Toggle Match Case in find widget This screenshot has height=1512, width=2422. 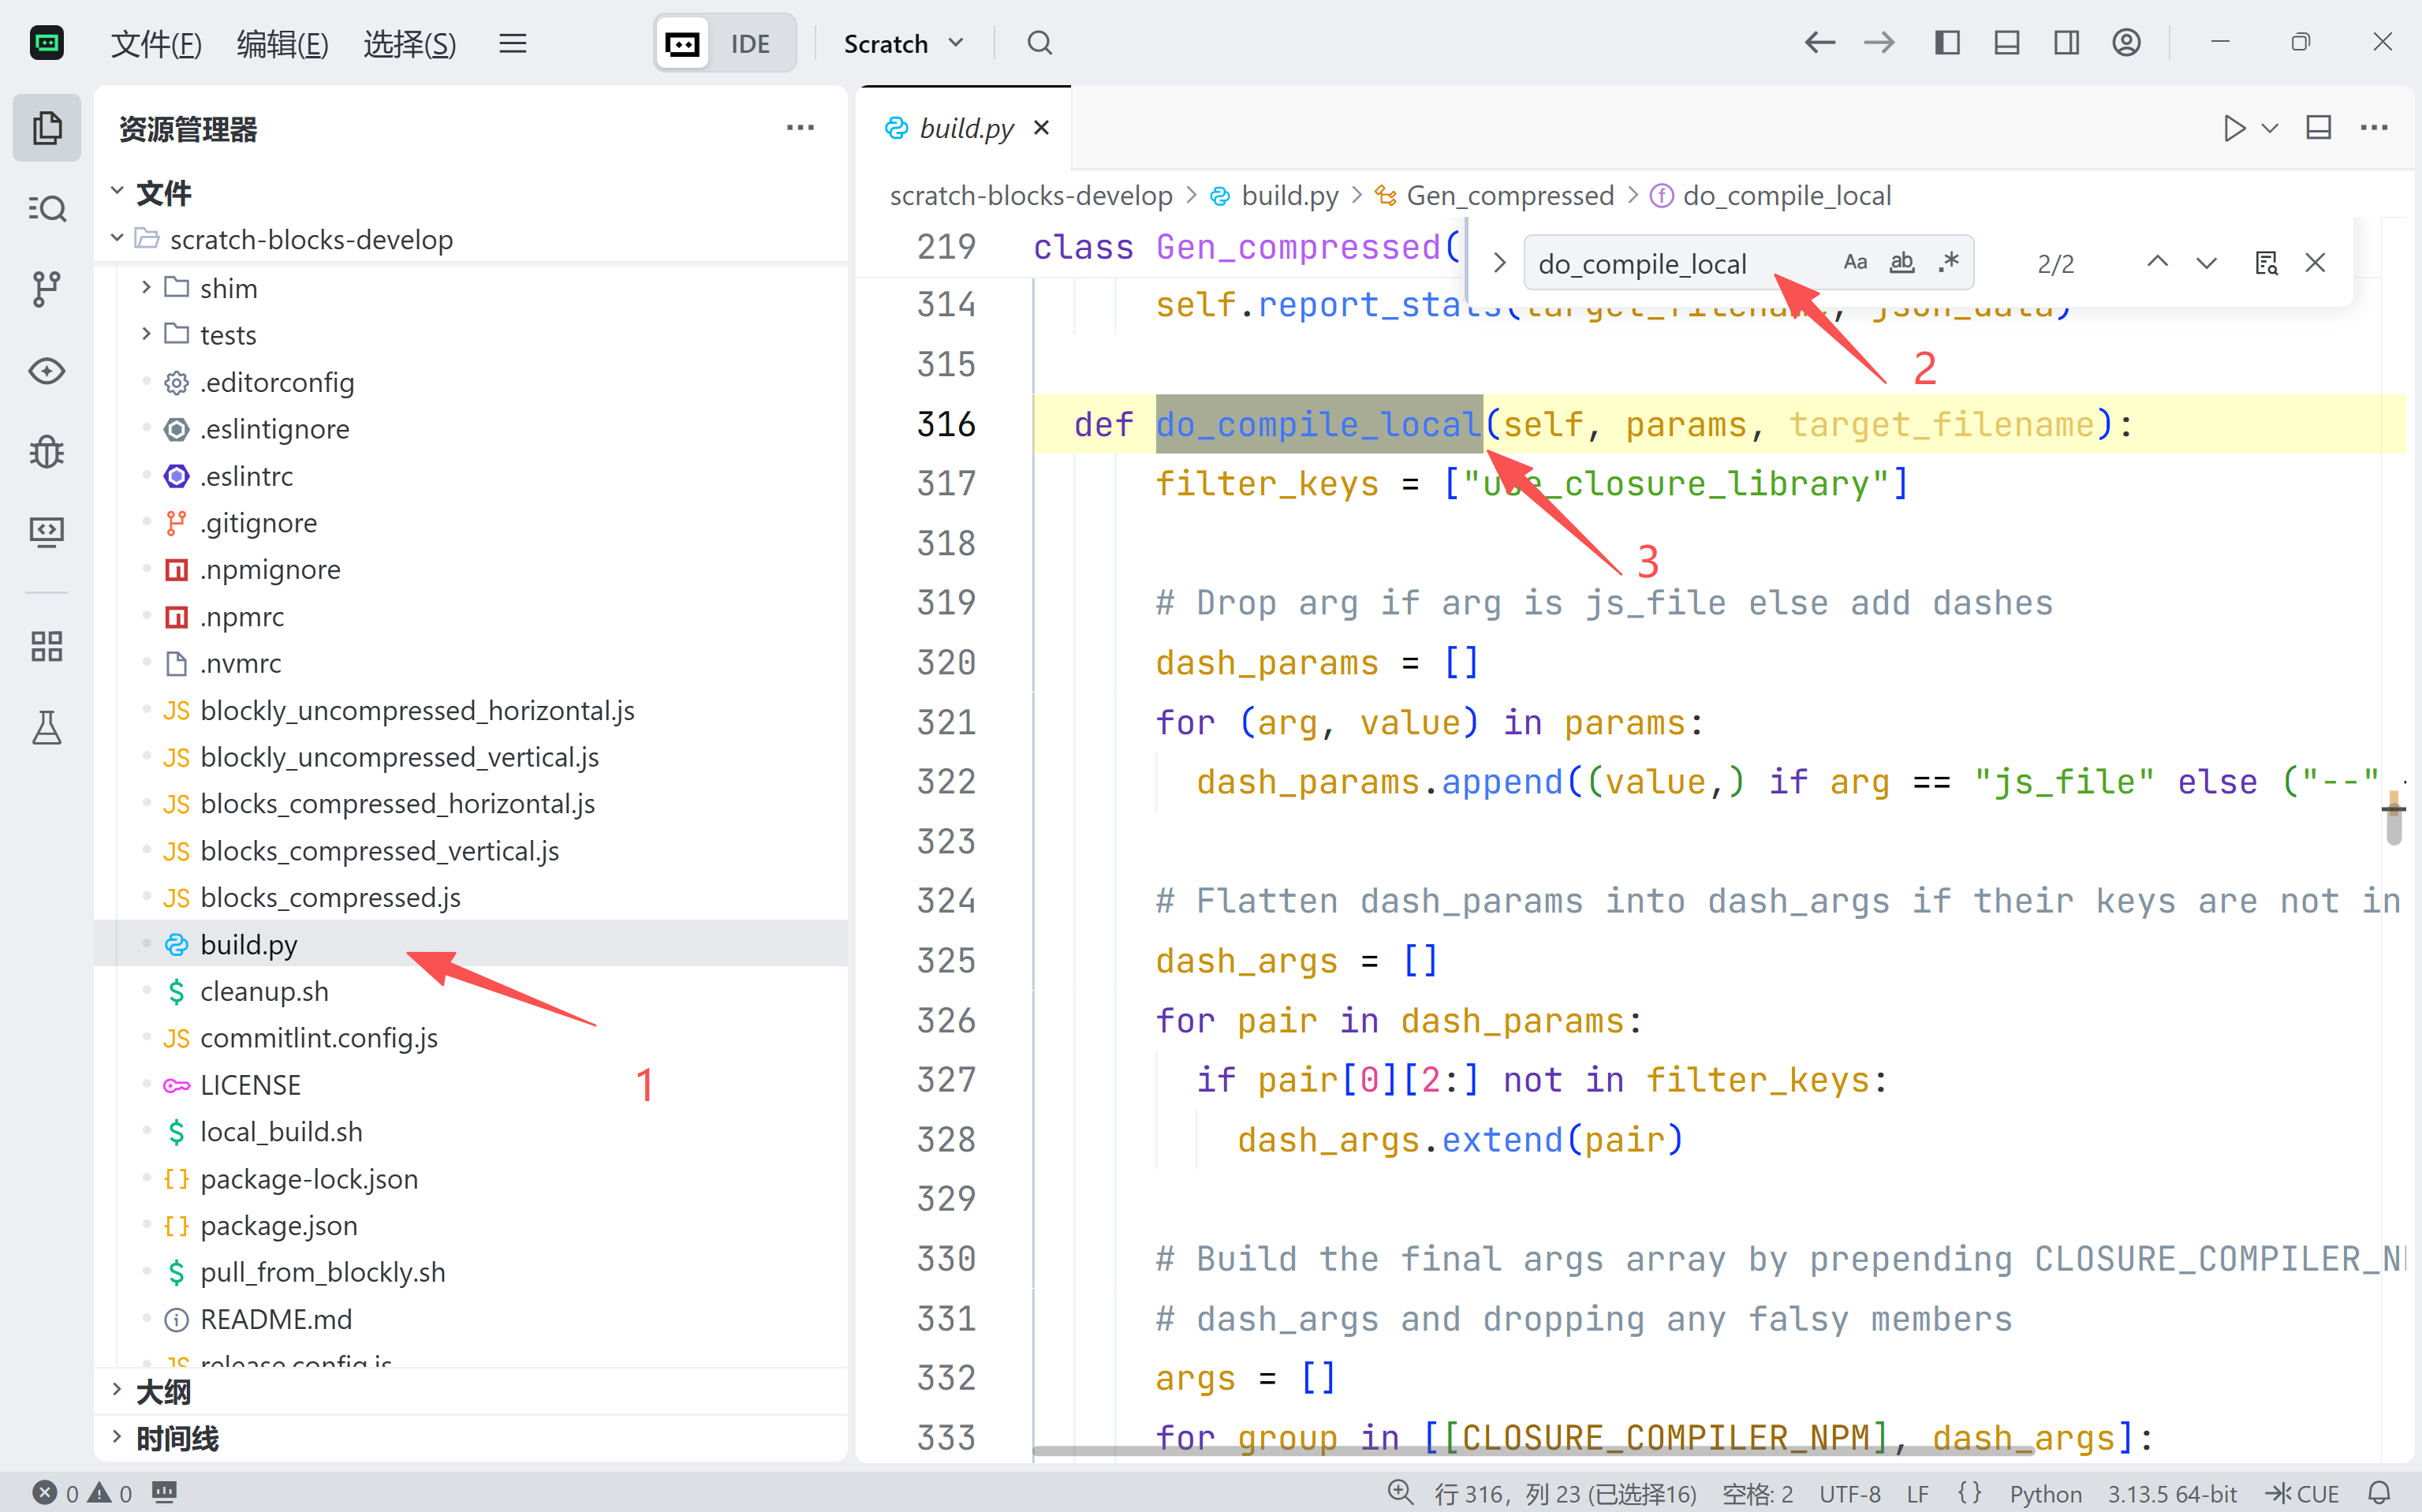tap(1855, 263)
